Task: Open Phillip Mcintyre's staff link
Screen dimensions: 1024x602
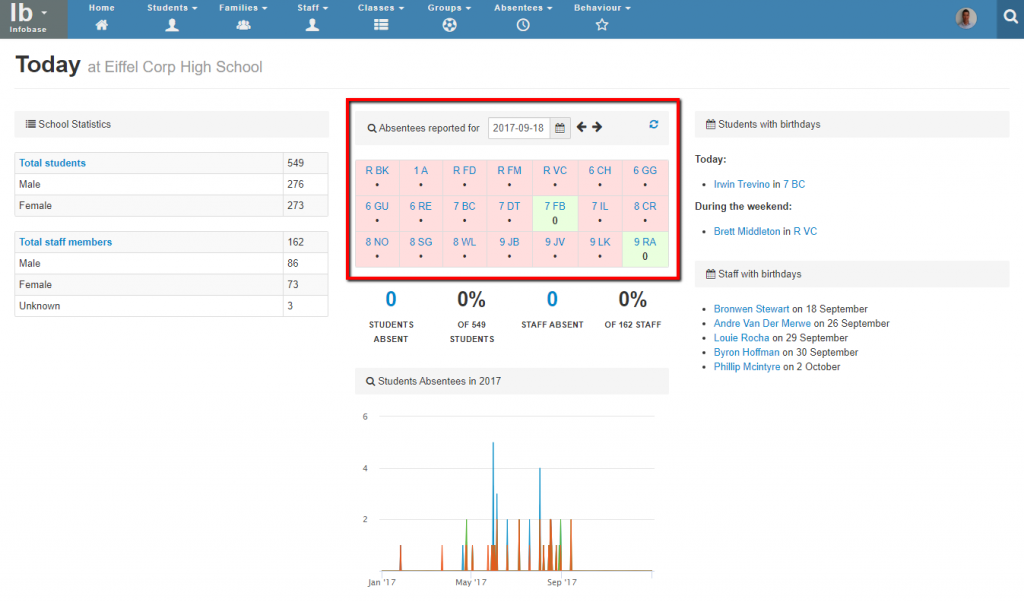Action: click(x=747, y=366)
